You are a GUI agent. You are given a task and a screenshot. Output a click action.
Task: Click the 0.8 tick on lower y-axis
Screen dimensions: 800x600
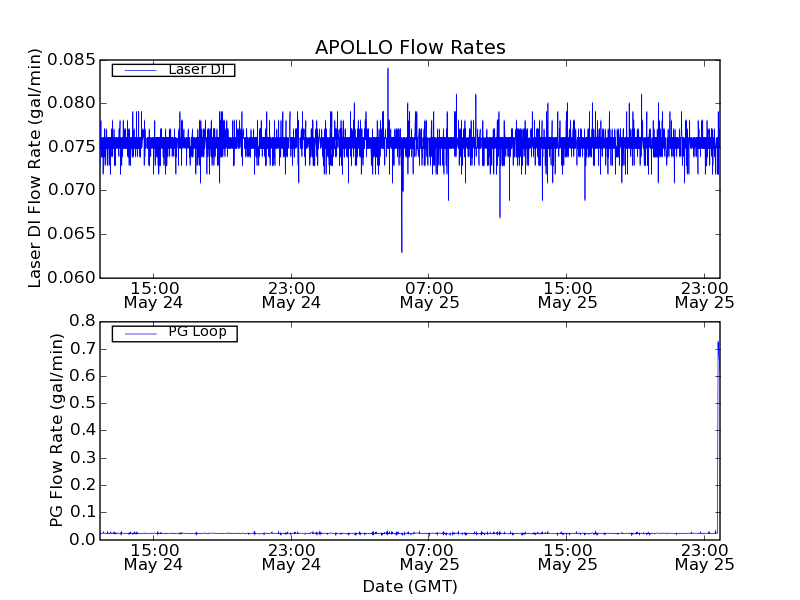(x=84, y=321)
